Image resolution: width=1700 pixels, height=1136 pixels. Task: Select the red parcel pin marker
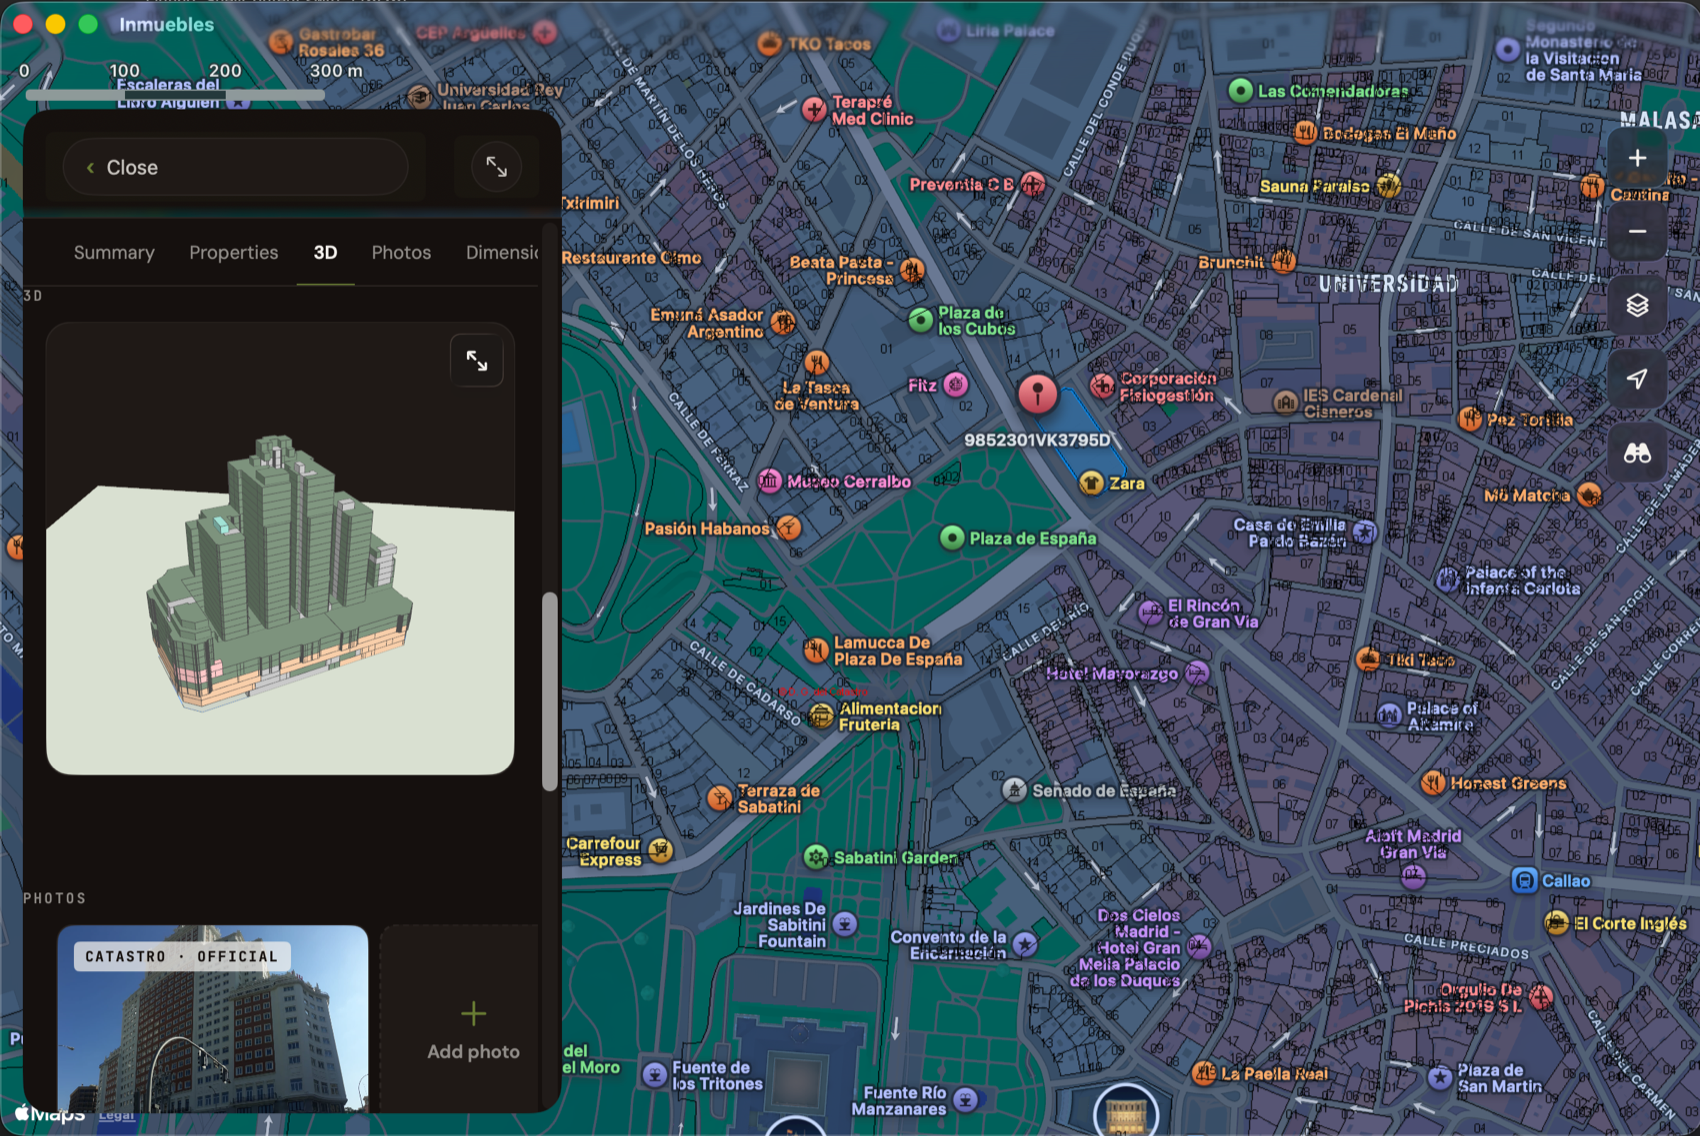[x=1038, y=392]
